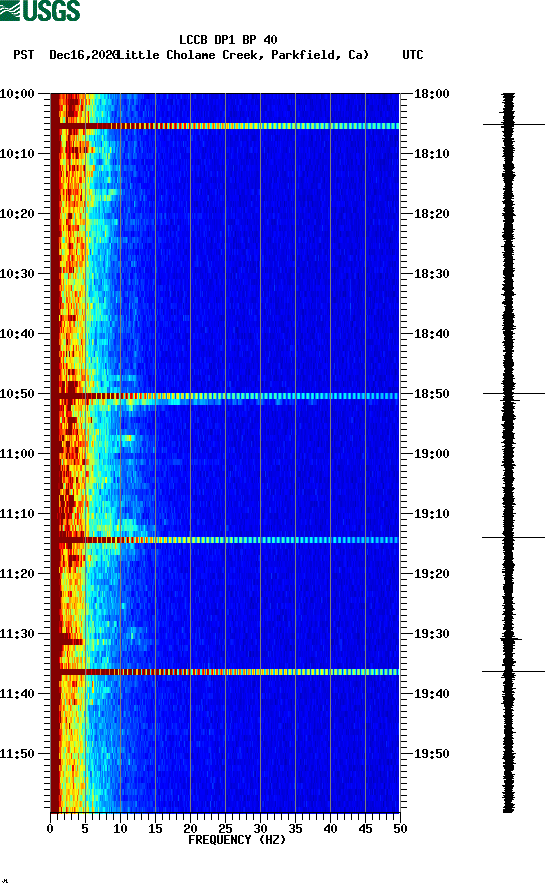Click the 11:00 PST time label
Image resolution: width=552 pixels, height=892 pixels.
pyautogui.click(x=17, y=454)
